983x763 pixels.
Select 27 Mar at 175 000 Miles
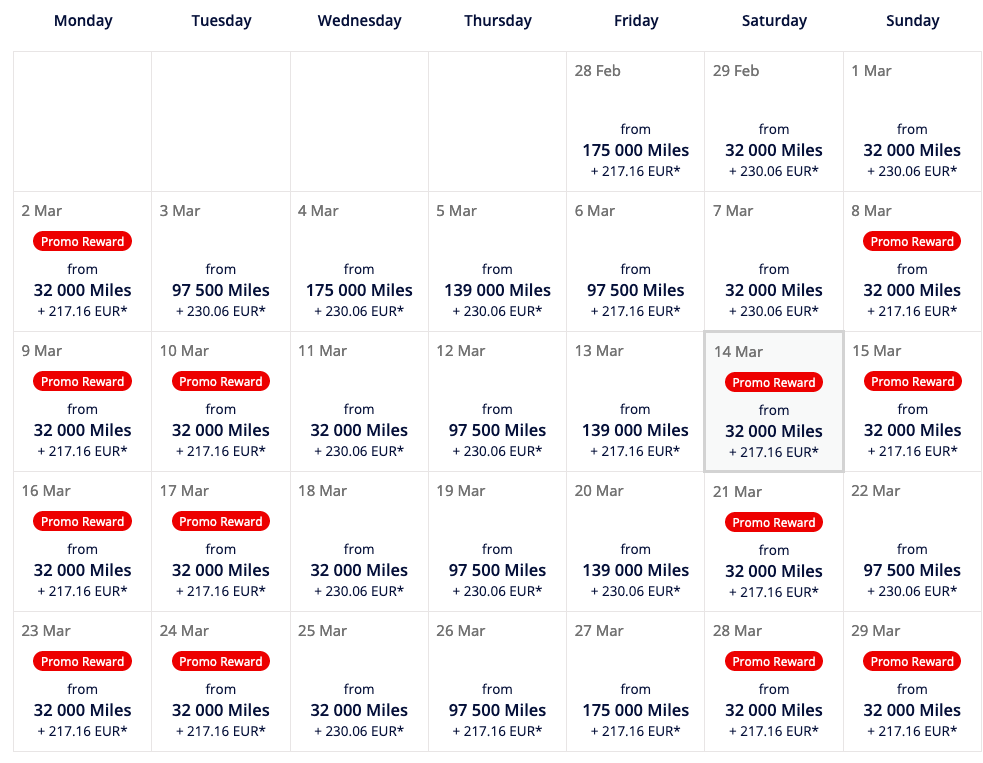click(635, 681)
